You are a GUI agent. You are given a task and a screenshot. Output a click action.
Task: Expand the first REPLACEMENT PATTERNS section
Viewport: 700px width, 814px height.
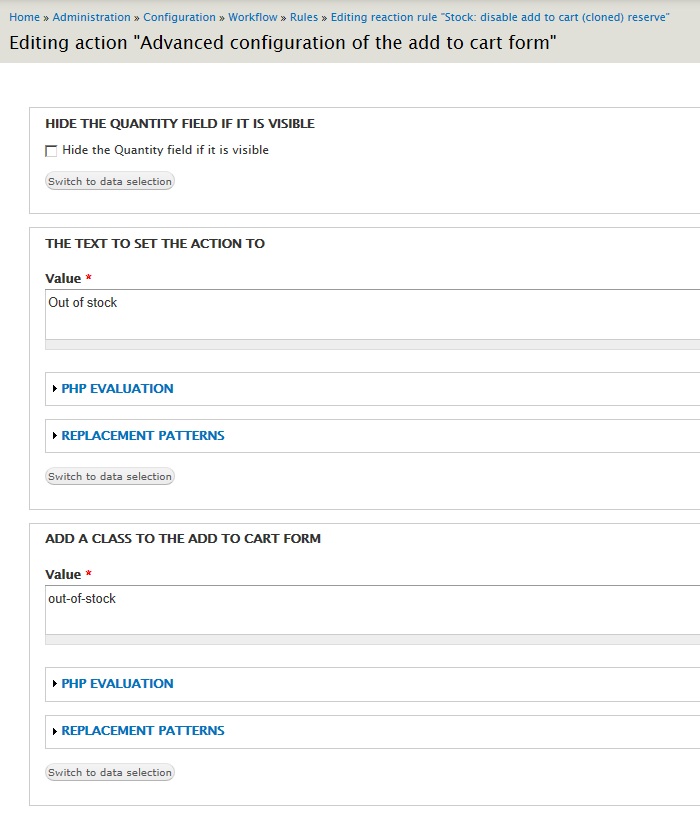(x=141, y=436)
